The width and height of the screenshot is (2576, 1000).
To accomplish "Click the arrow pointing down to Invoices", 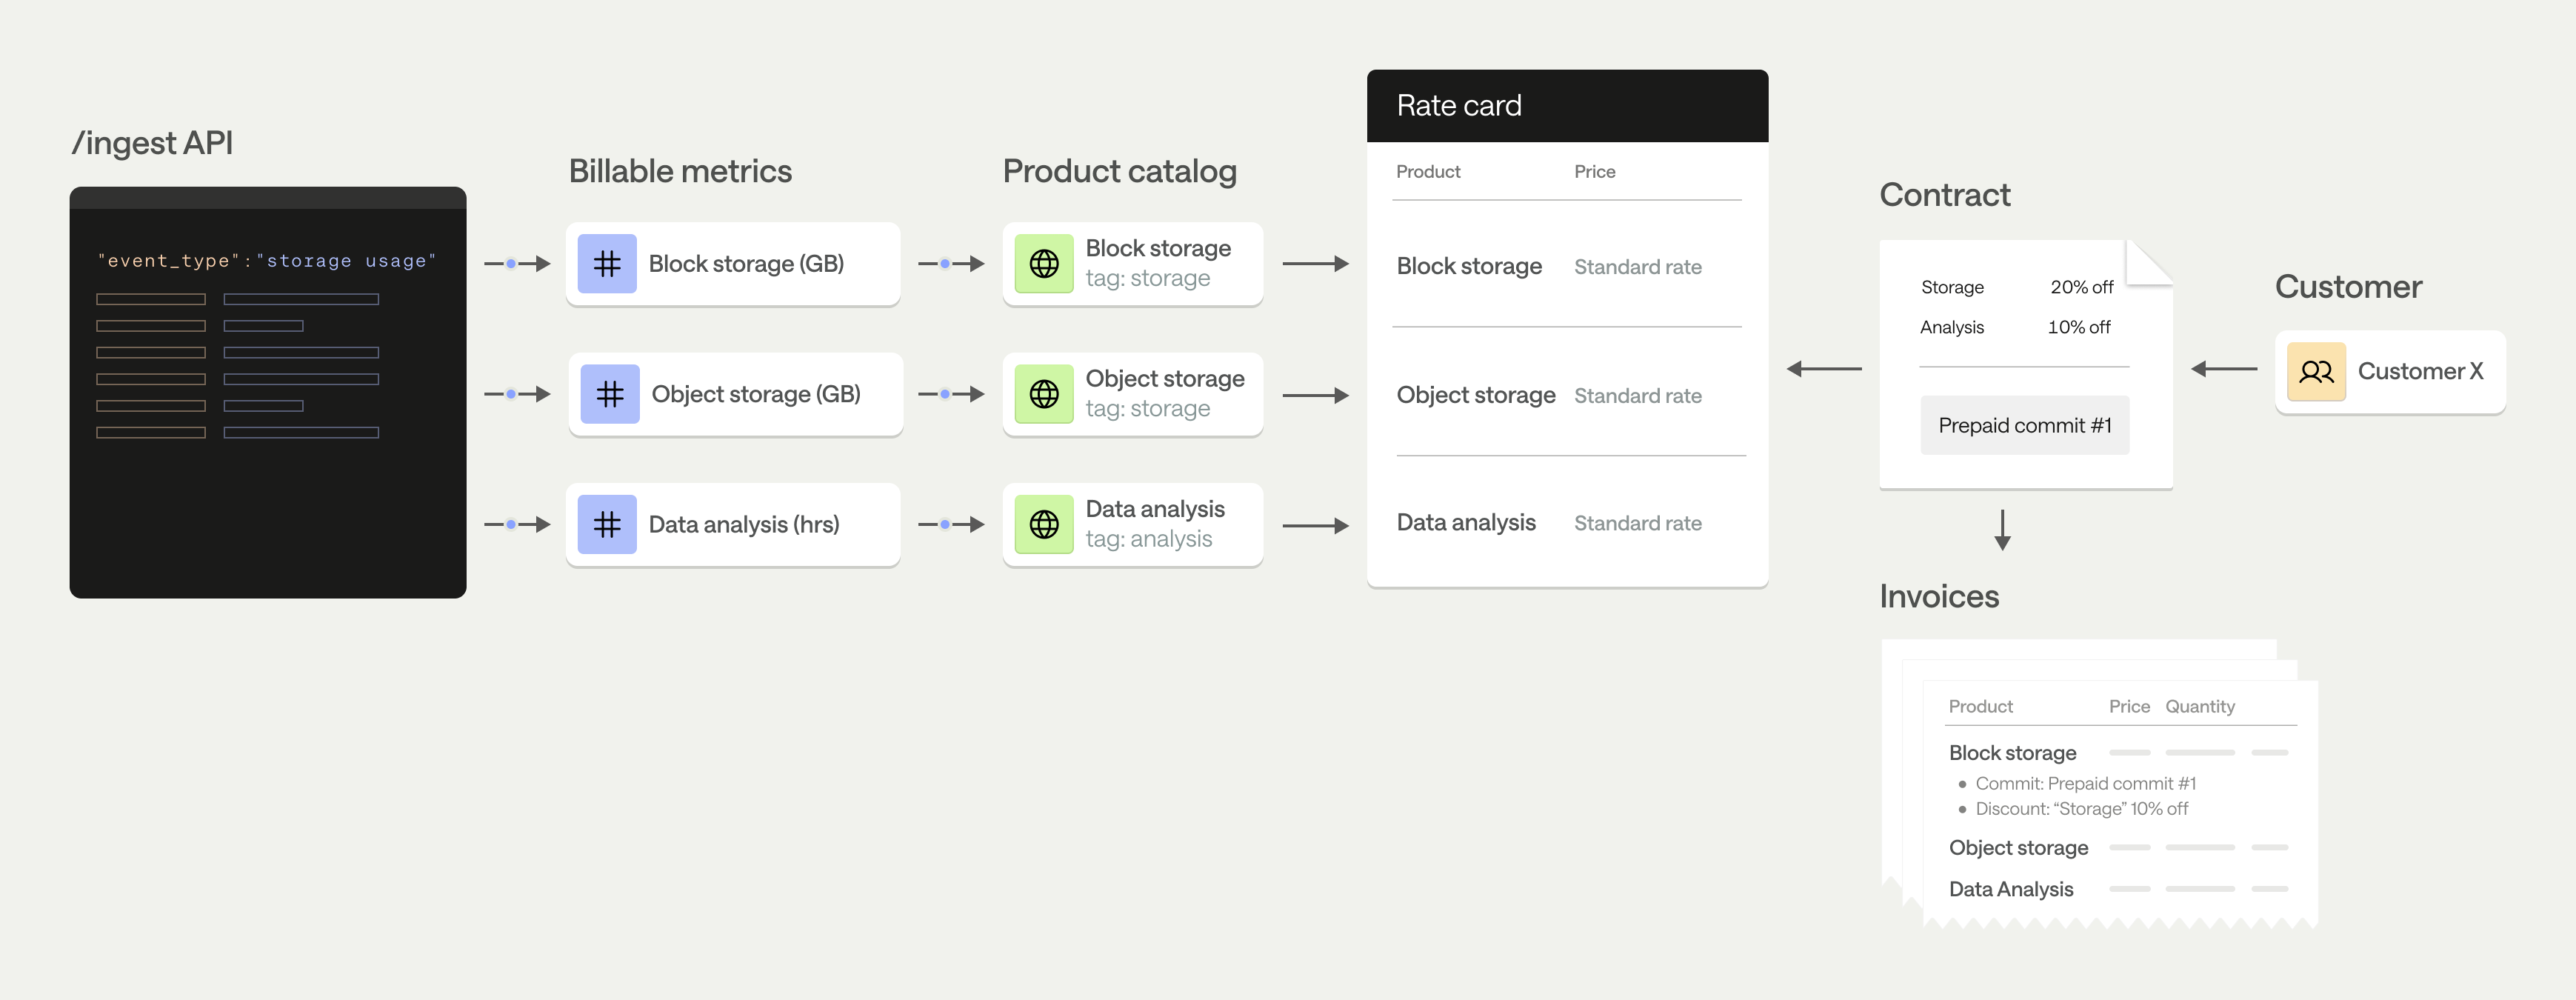I will click(x=2002, y=530).
